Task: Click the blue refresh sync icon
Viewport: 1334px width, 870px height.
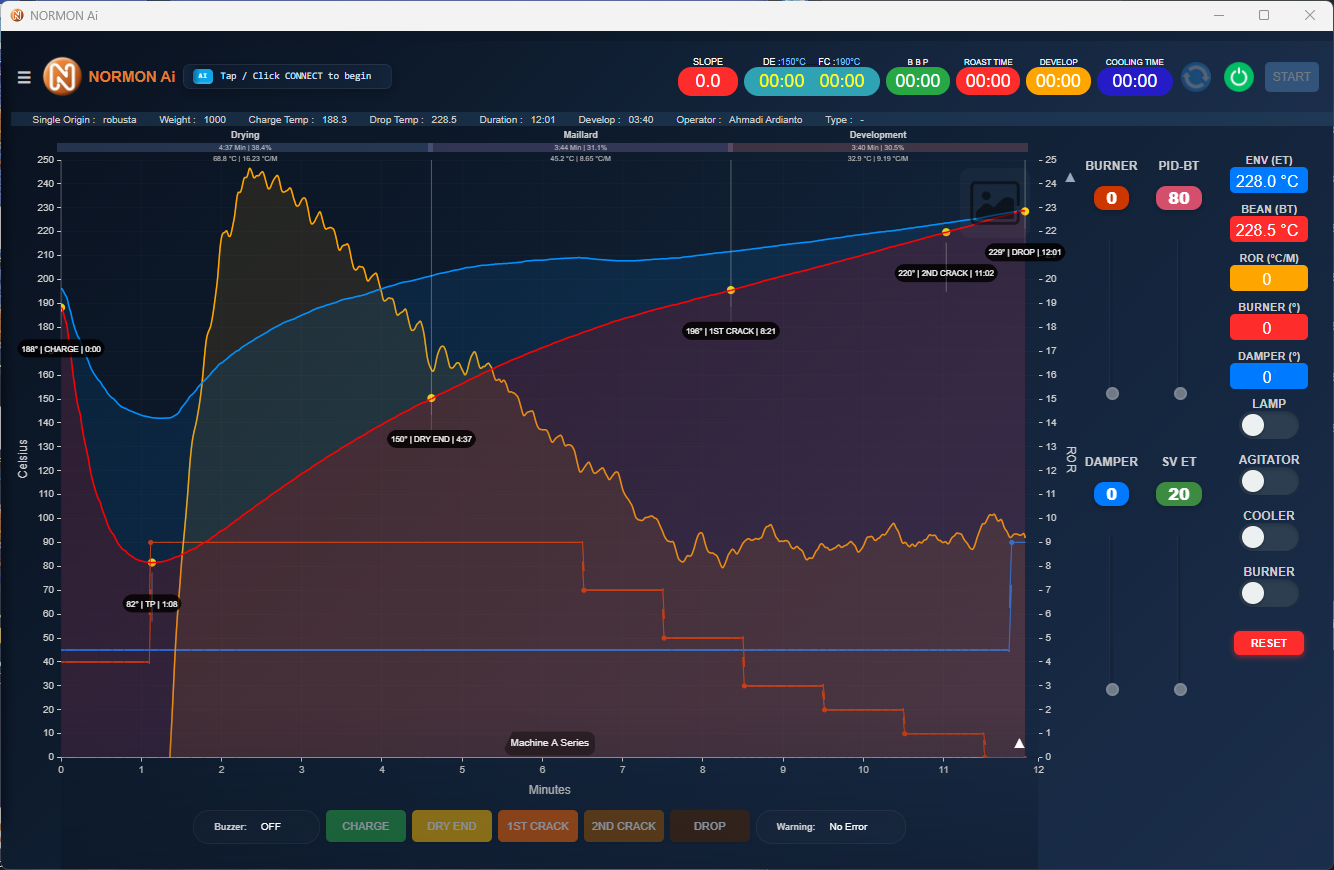Action: click(x=1196, y=77)
